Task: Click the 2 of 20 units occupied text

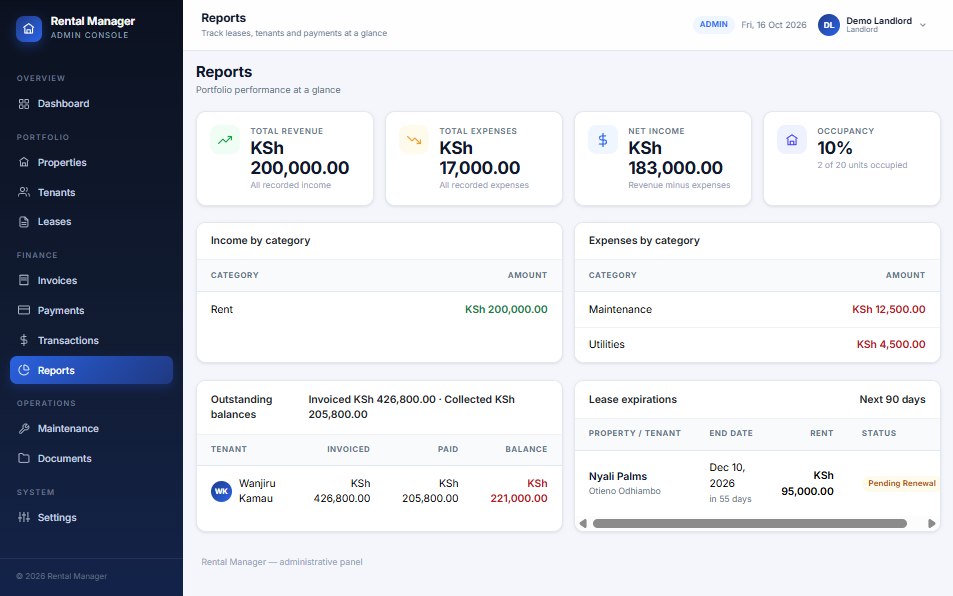Action: [x=862, y=165]
